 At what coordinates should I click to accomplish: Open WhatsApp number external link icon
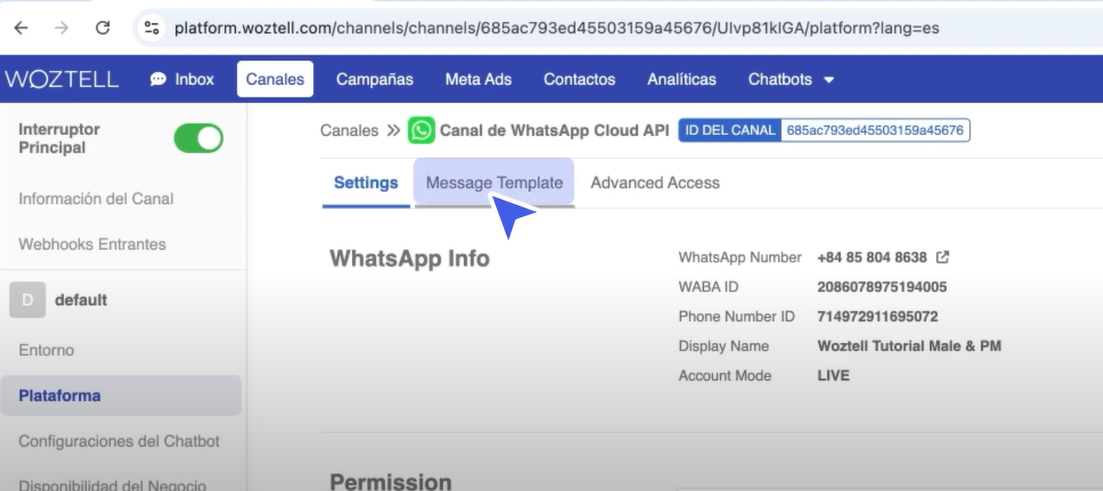tap(943, 257)
